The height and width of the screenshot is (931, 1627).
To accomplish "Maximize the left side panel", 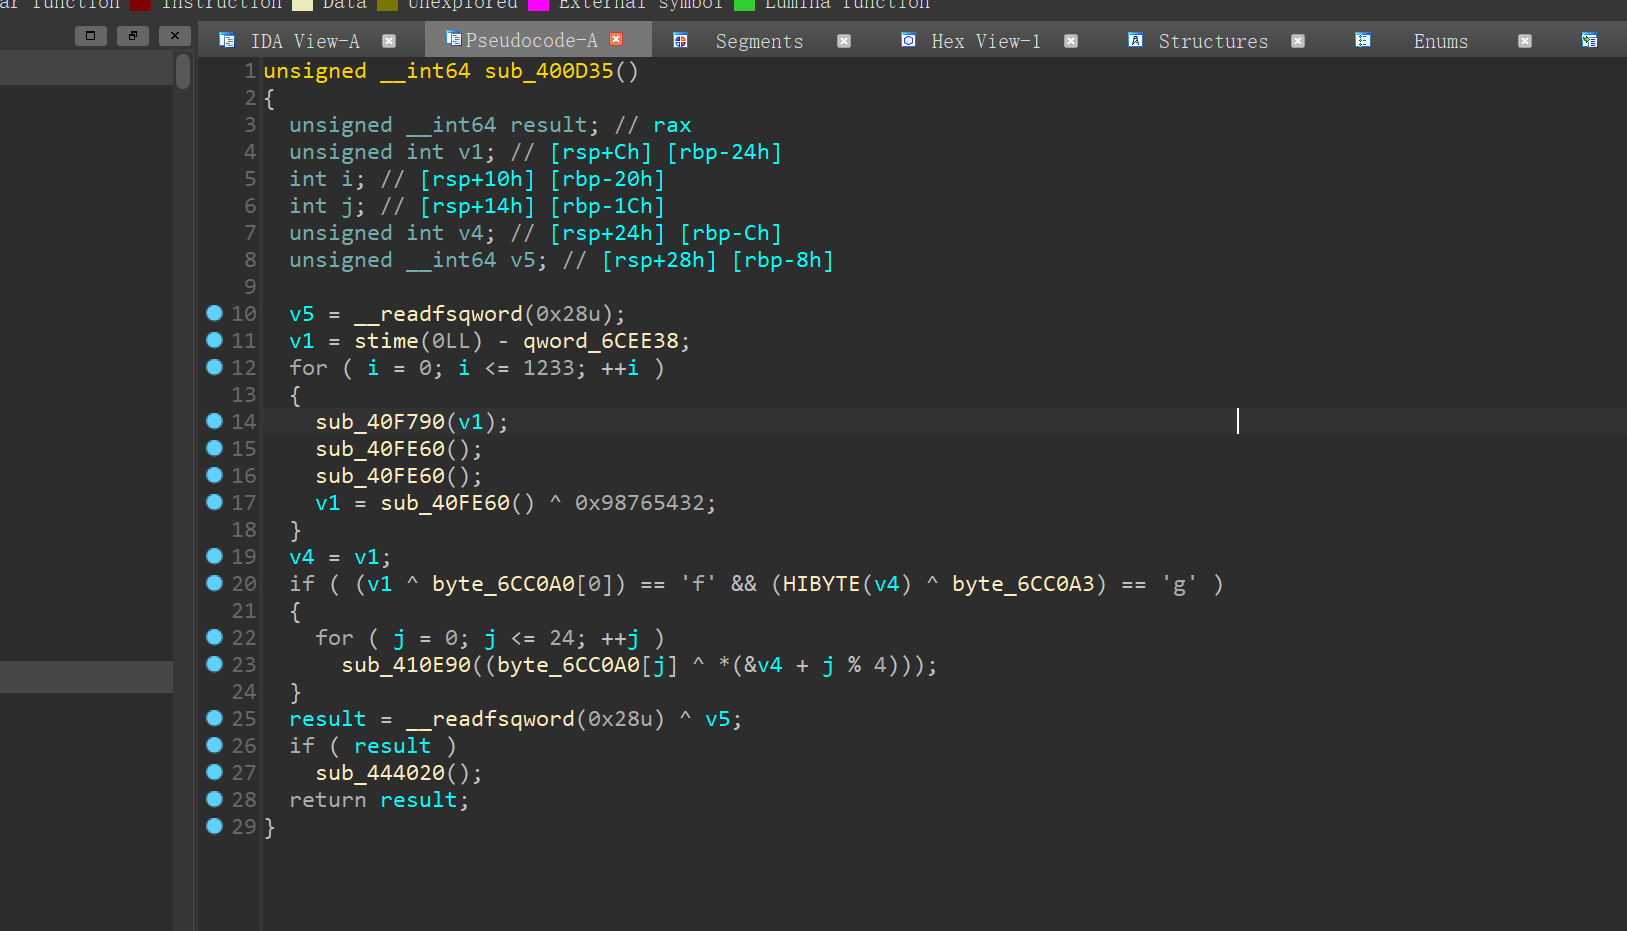I will [90, 36].
